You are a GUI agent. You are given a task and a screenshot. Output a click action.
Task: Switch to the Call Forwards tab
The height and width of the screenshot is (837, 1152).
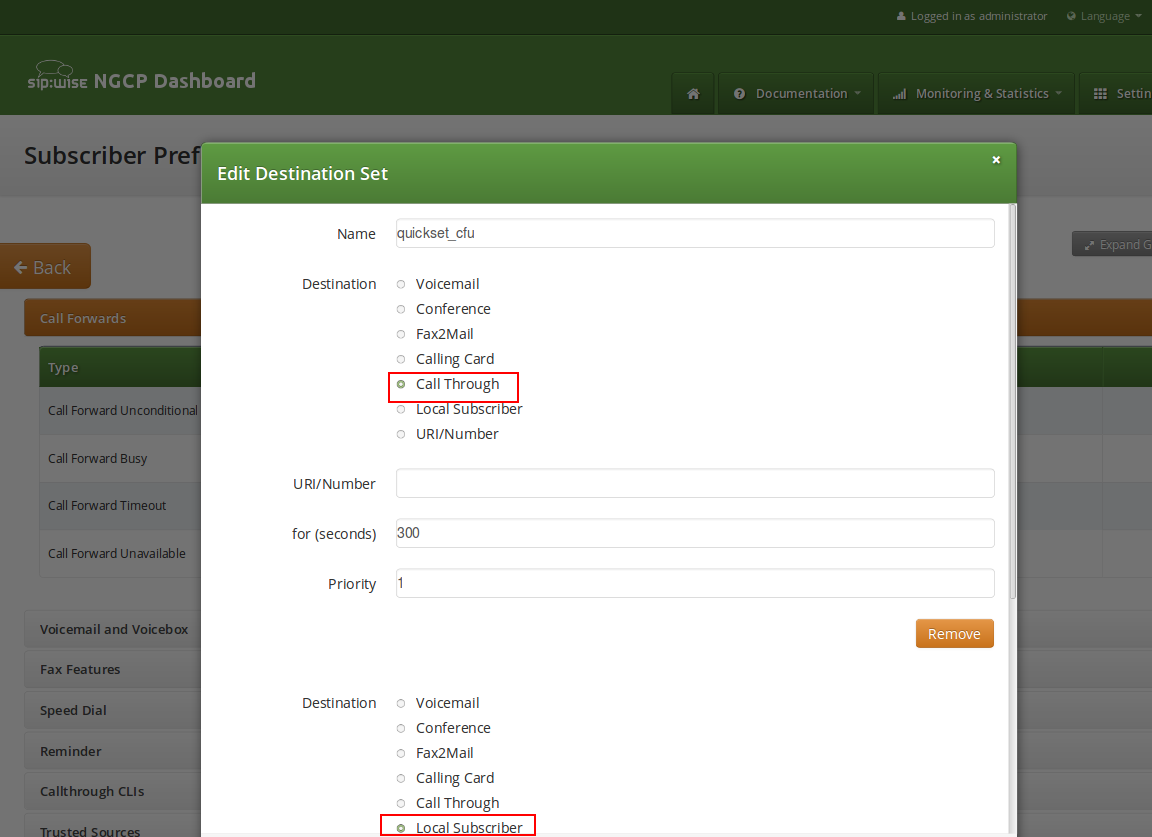click(x=81, y=317)
